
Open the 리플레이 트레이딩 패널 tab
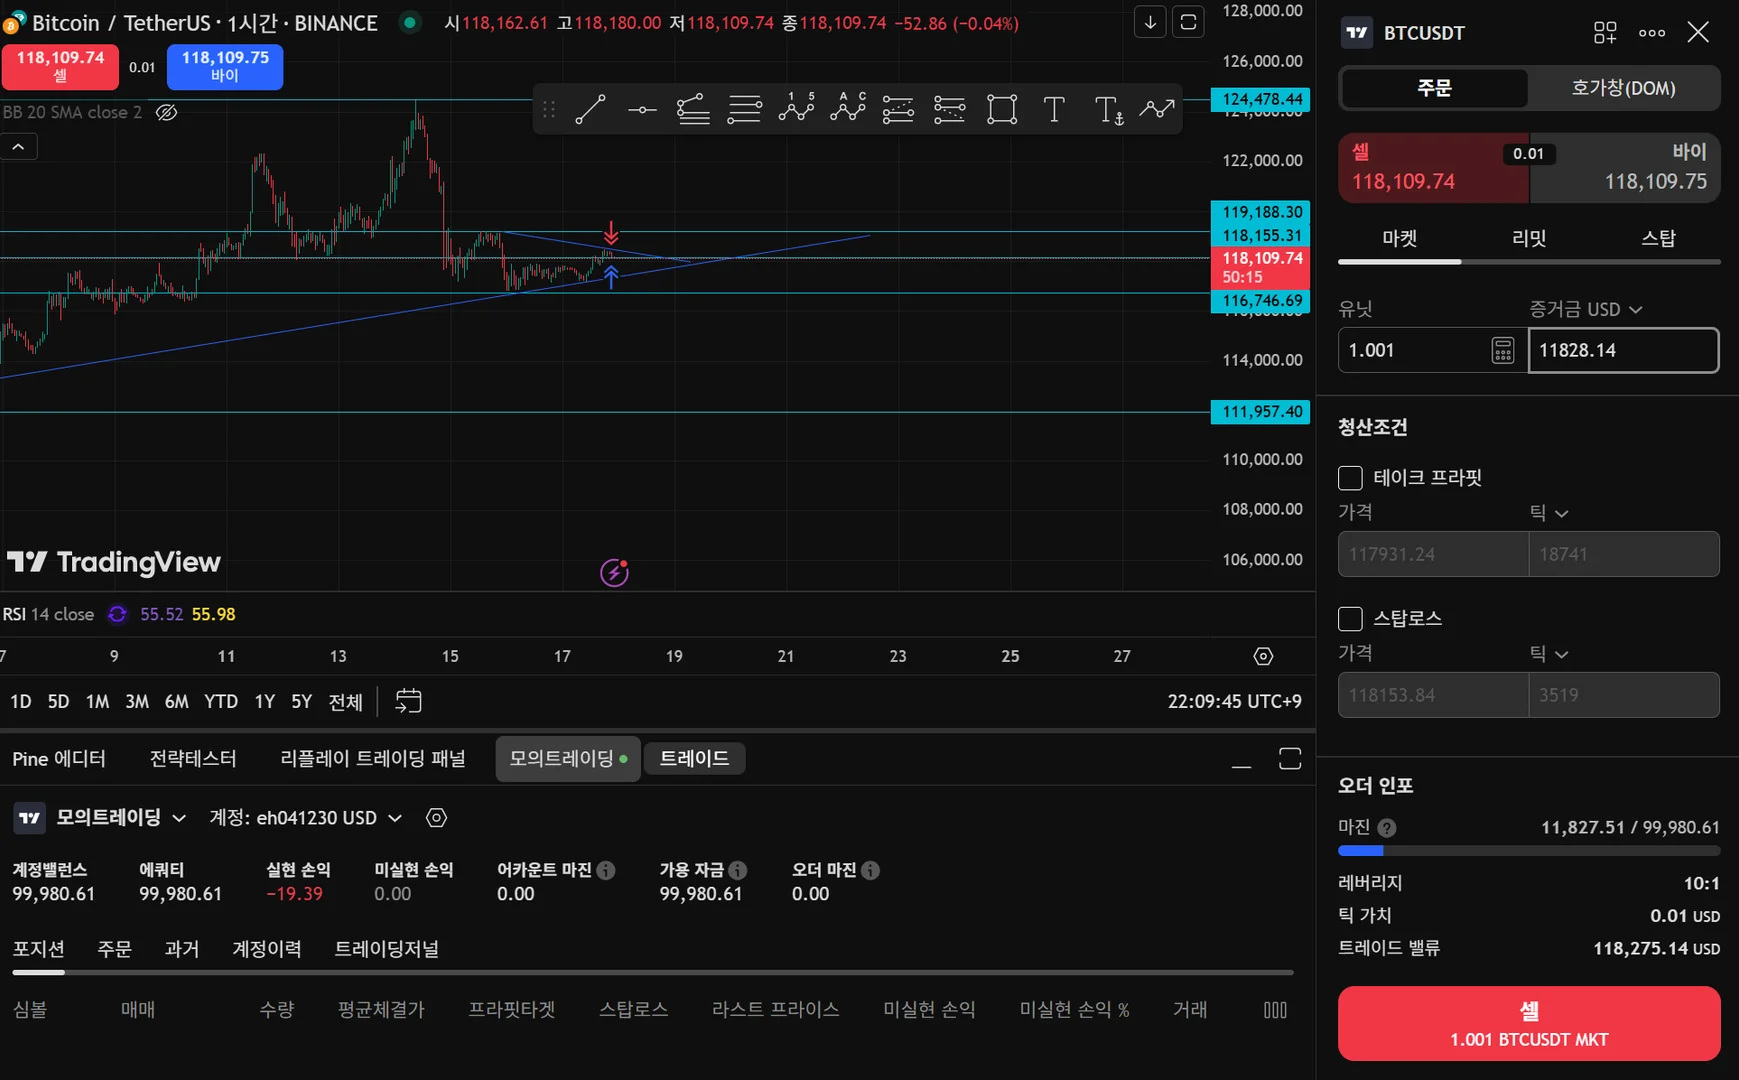(x=373, y=759)
